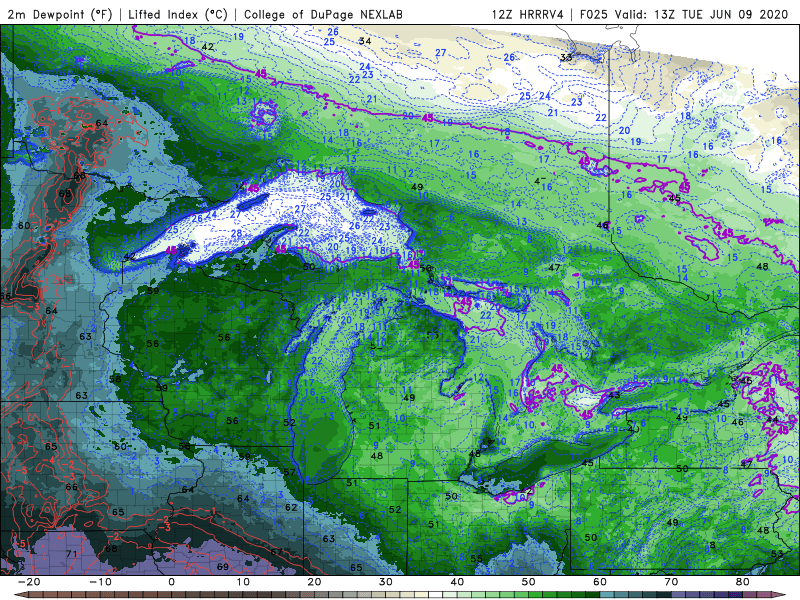Click the "40" colorbar tick label
The height and width of the screenshot is (600, 800).
457,582
